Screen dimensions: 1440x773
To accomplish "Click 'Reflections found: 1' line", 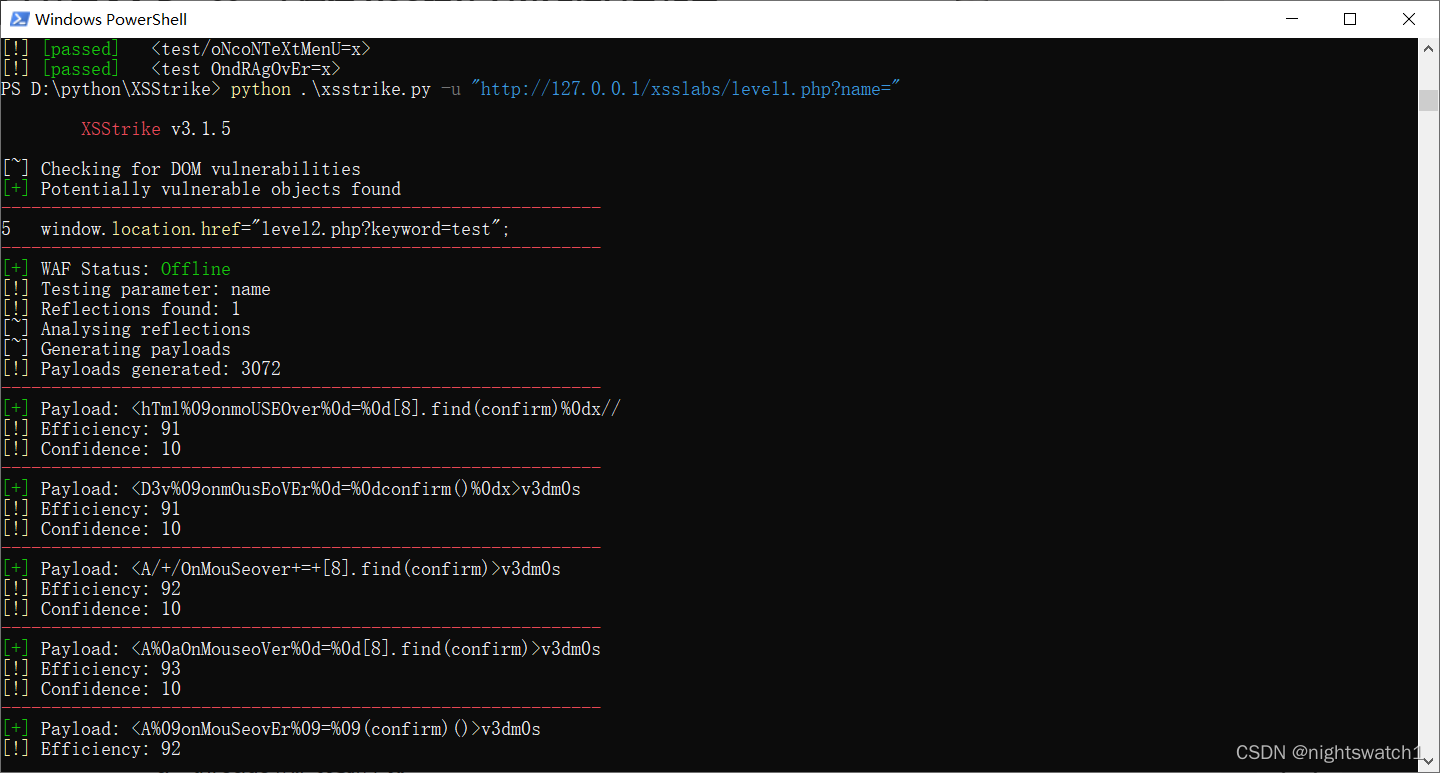I will pos(121,309).
